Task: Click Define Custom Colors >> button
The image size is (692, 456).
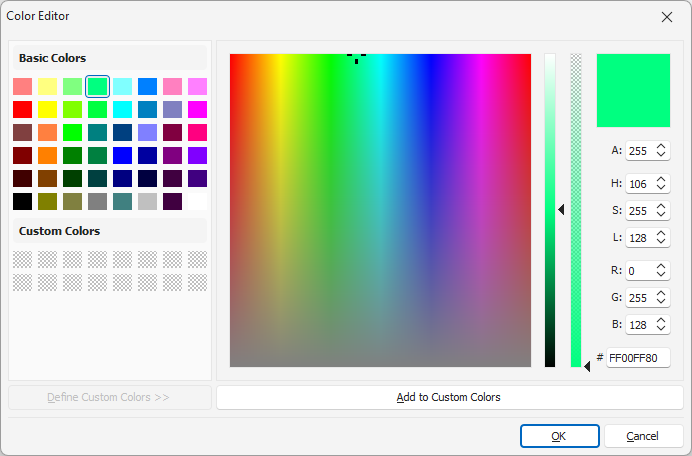Action: [110, 397]
